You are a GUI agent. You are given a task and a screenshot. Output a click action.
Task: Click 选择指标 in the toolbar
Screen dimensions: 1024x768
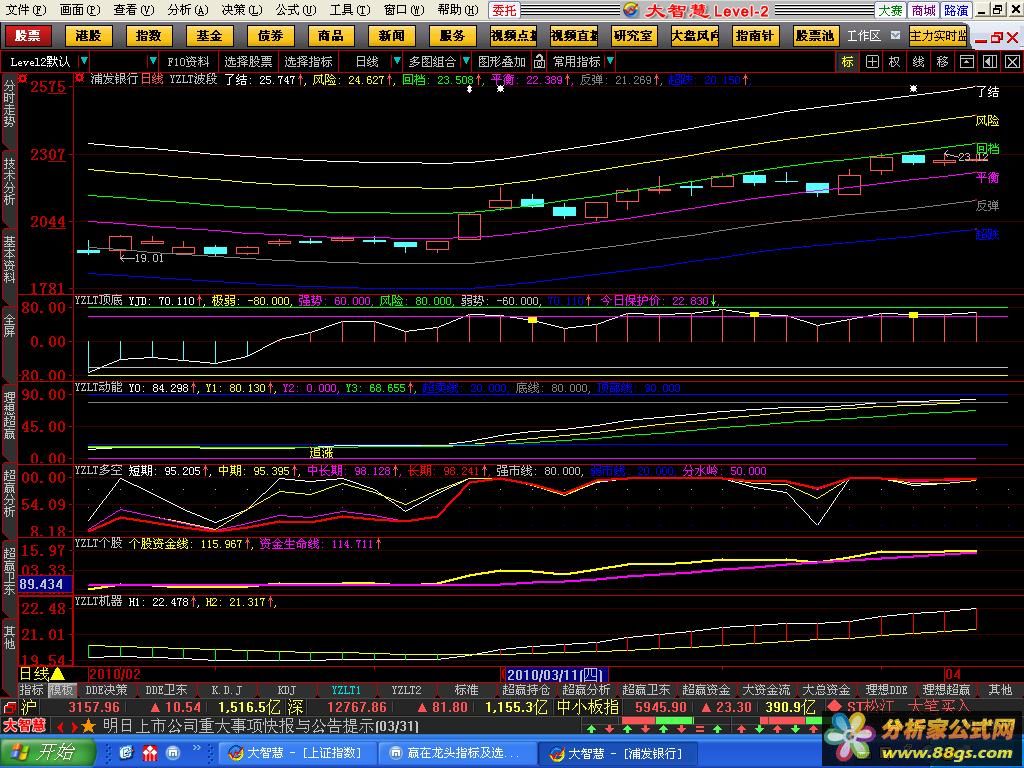pos(308,61)
